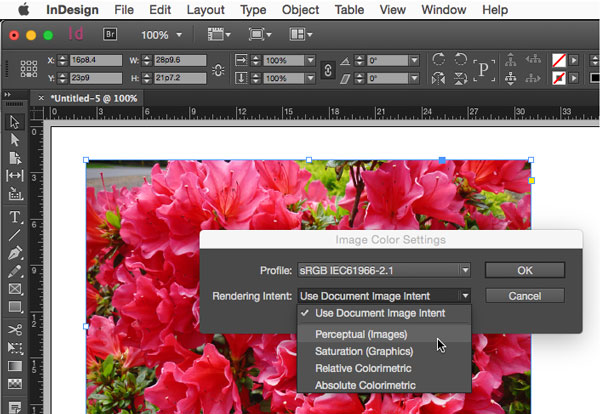Select the Page tool
This screenshot has width=600, height=414.
(15, 158)
